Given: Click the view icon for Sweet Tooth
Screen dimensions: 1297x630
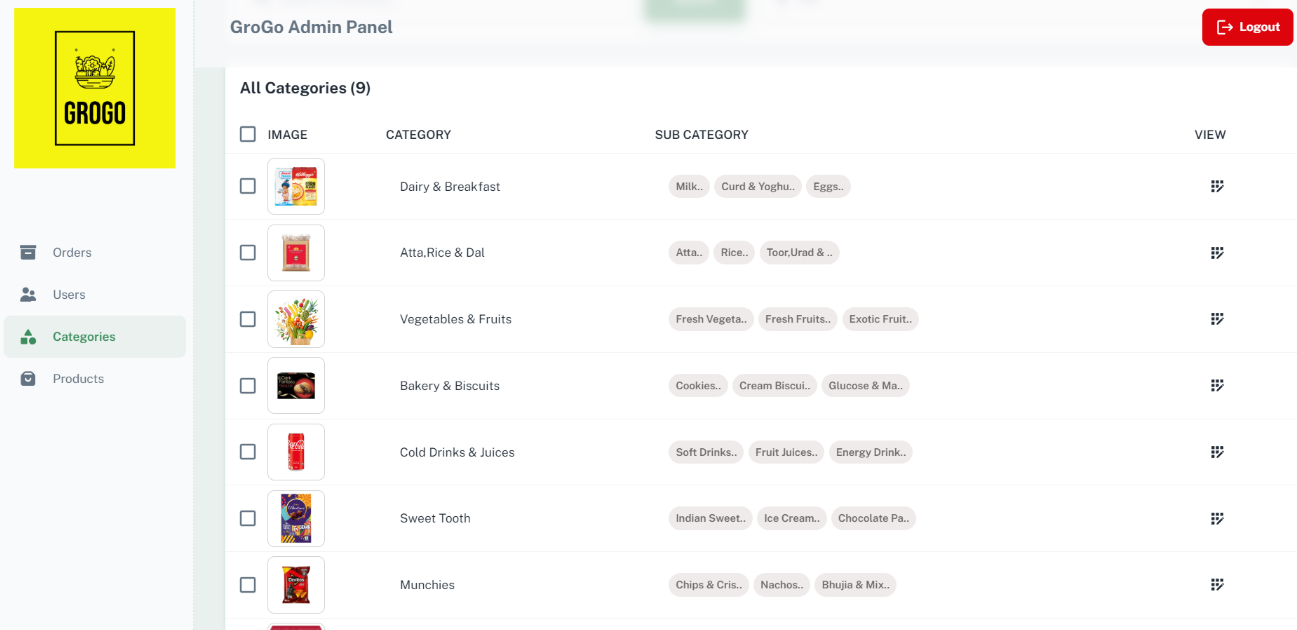Looking at the screenshot, I should 1217,518.
